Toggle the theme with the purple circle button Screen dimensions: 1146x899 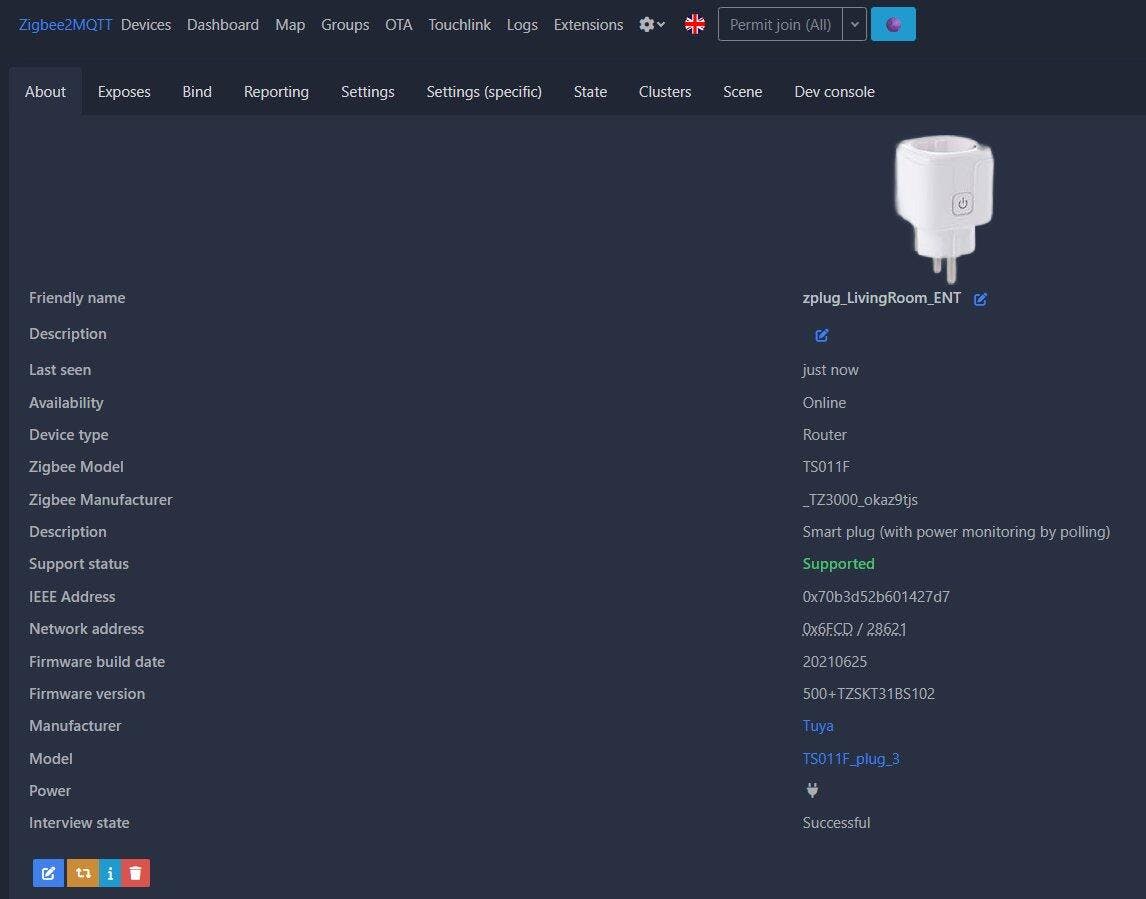pos(893,25)
